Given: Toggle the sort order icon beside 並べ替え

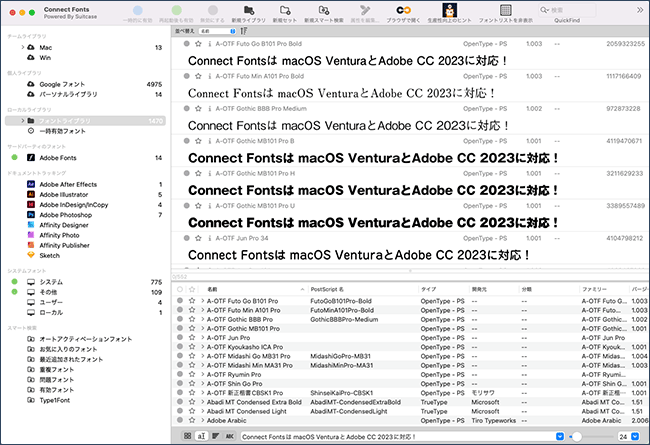Looking at the screenshot, I should (244, 31).
